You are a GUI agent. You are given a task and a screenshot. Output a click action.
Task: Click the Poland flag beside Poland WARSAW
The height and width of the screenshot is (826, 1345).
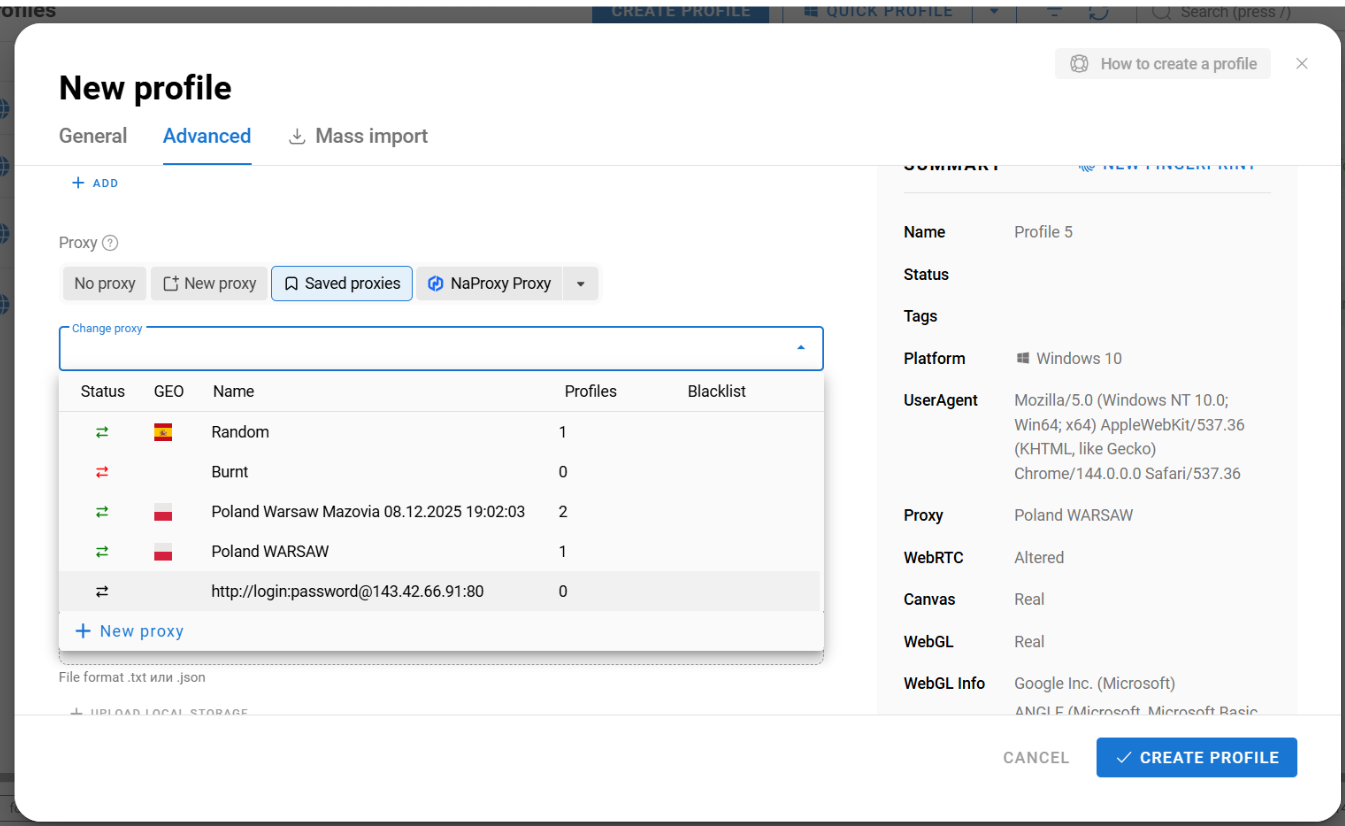(x=163, y=552)
